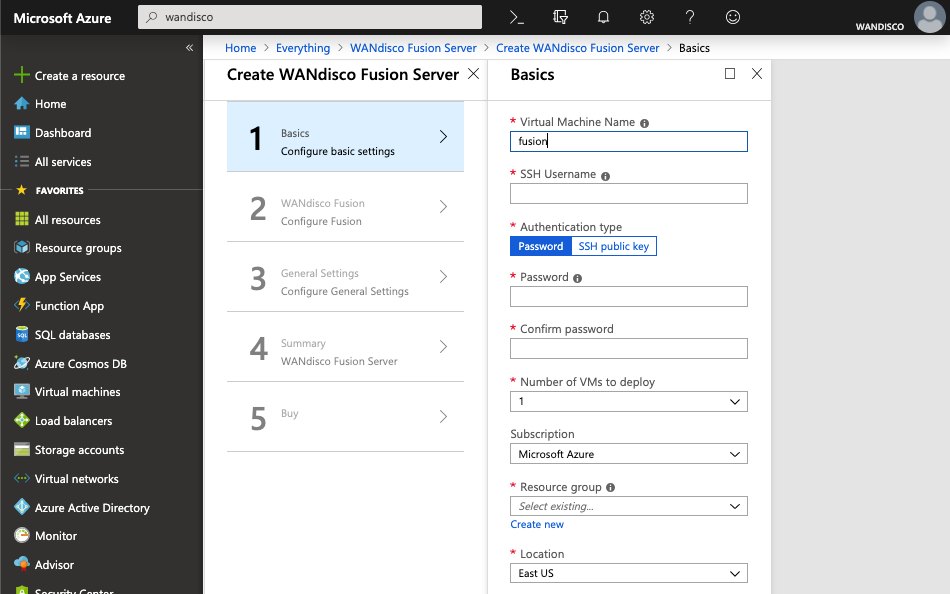This screenshot has width=950, height=594.
Task: Click the Confirm password field
Action: coord(628,349)
